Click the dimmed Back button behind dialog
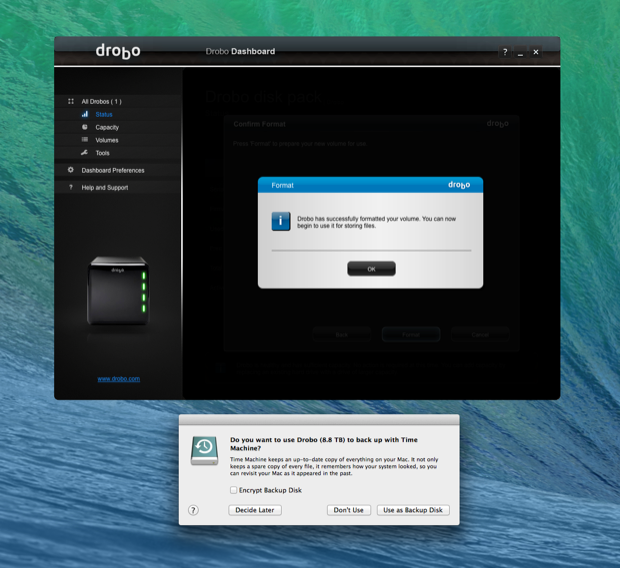The height and width of the screenshot is (568, 620). click(x=342, y=335)
